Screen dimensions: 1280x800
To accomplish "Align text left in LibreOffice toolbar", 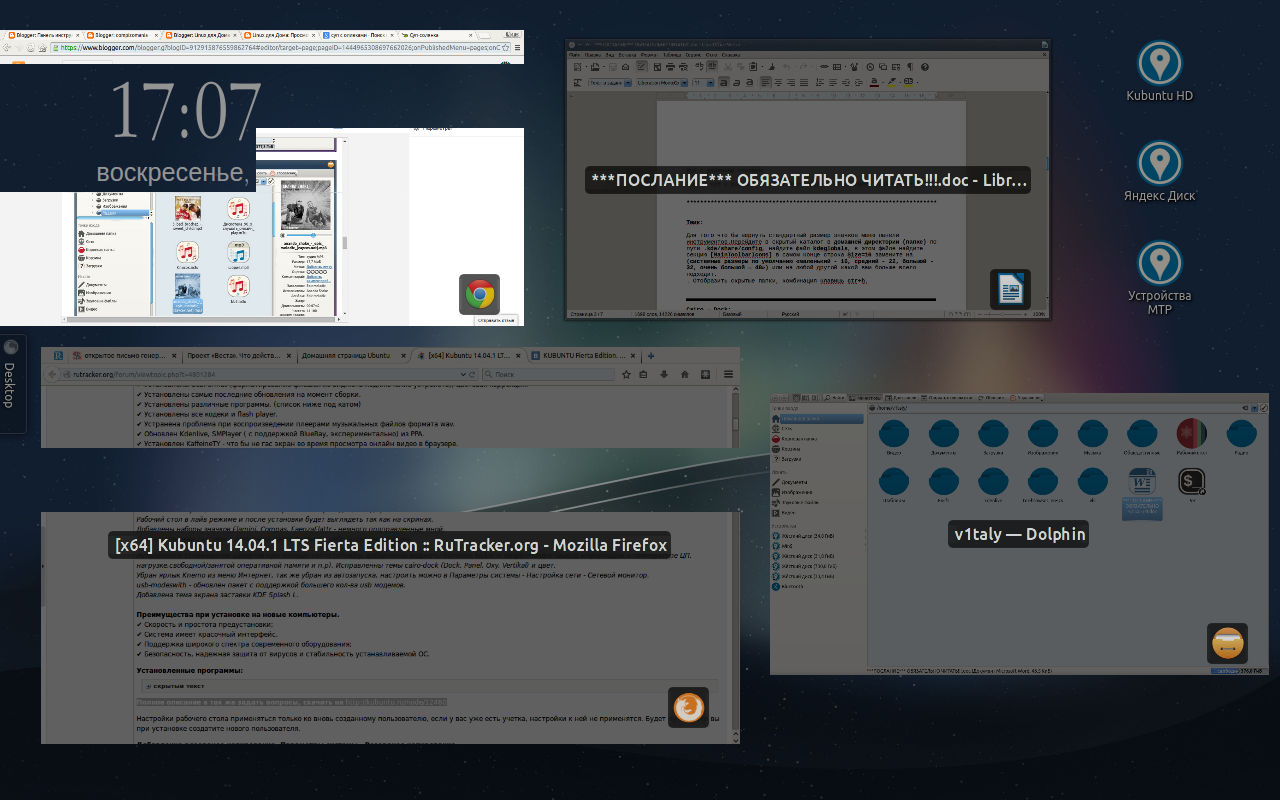I will click(765, 82).
